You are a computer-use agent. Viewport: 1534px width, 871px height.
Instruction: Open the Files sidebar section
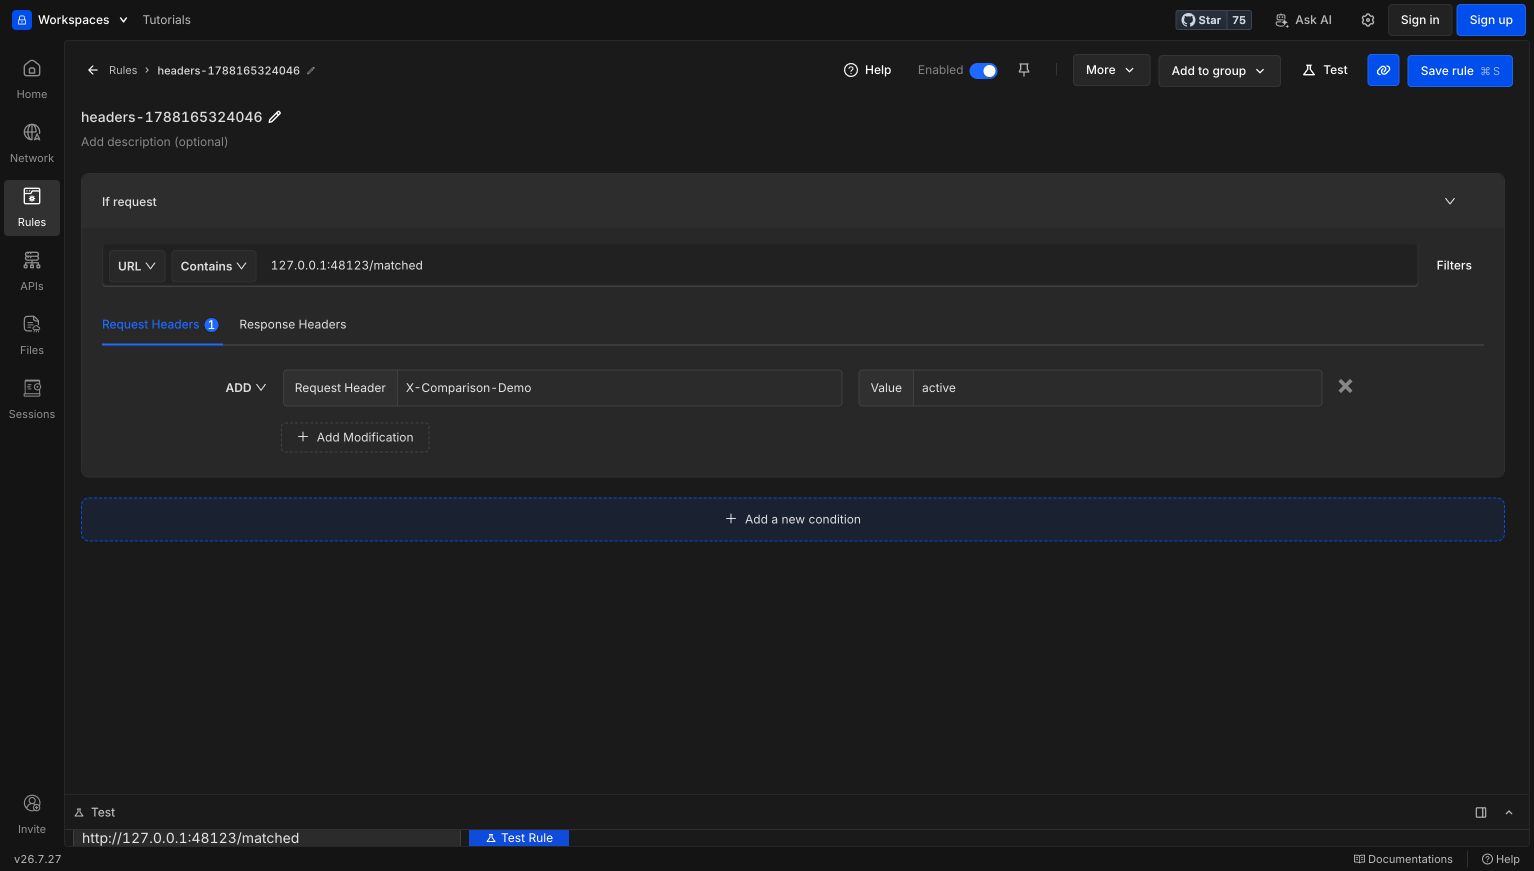pos(32,335)
